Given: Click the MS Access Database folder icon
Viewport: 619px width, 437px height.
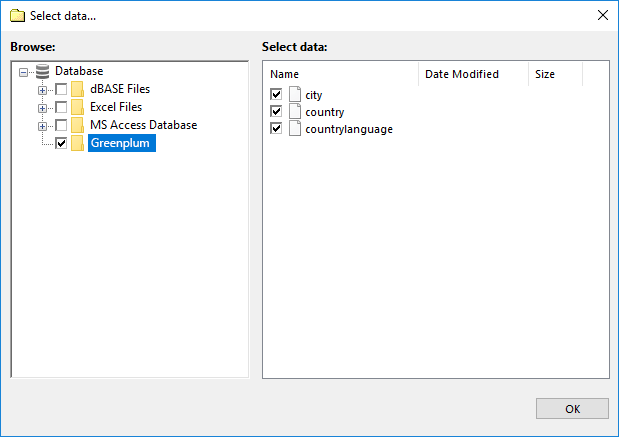Looking at the screenshot, I should 77,125.
